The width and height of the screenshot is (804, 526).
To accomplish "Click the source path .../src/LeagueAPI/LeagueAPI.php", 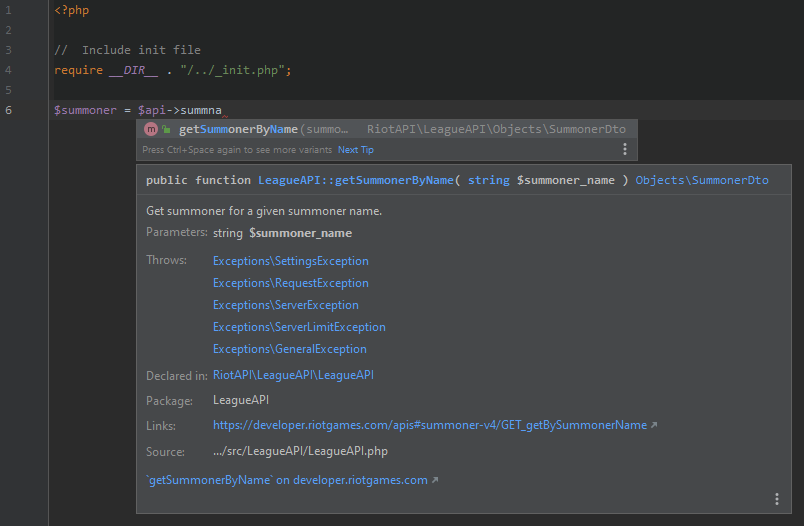I will pos(300,451).
